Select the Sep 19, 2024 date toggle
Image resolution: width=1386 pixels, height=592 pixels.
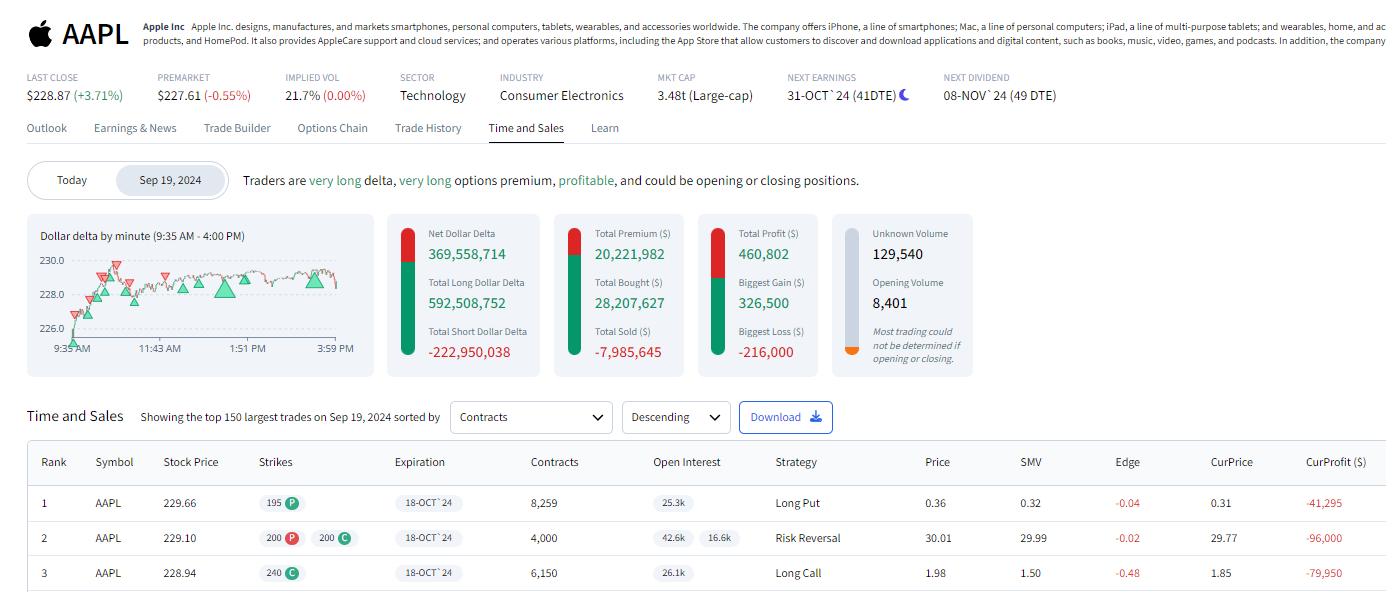pyautogui.click(x=170, y=181)
